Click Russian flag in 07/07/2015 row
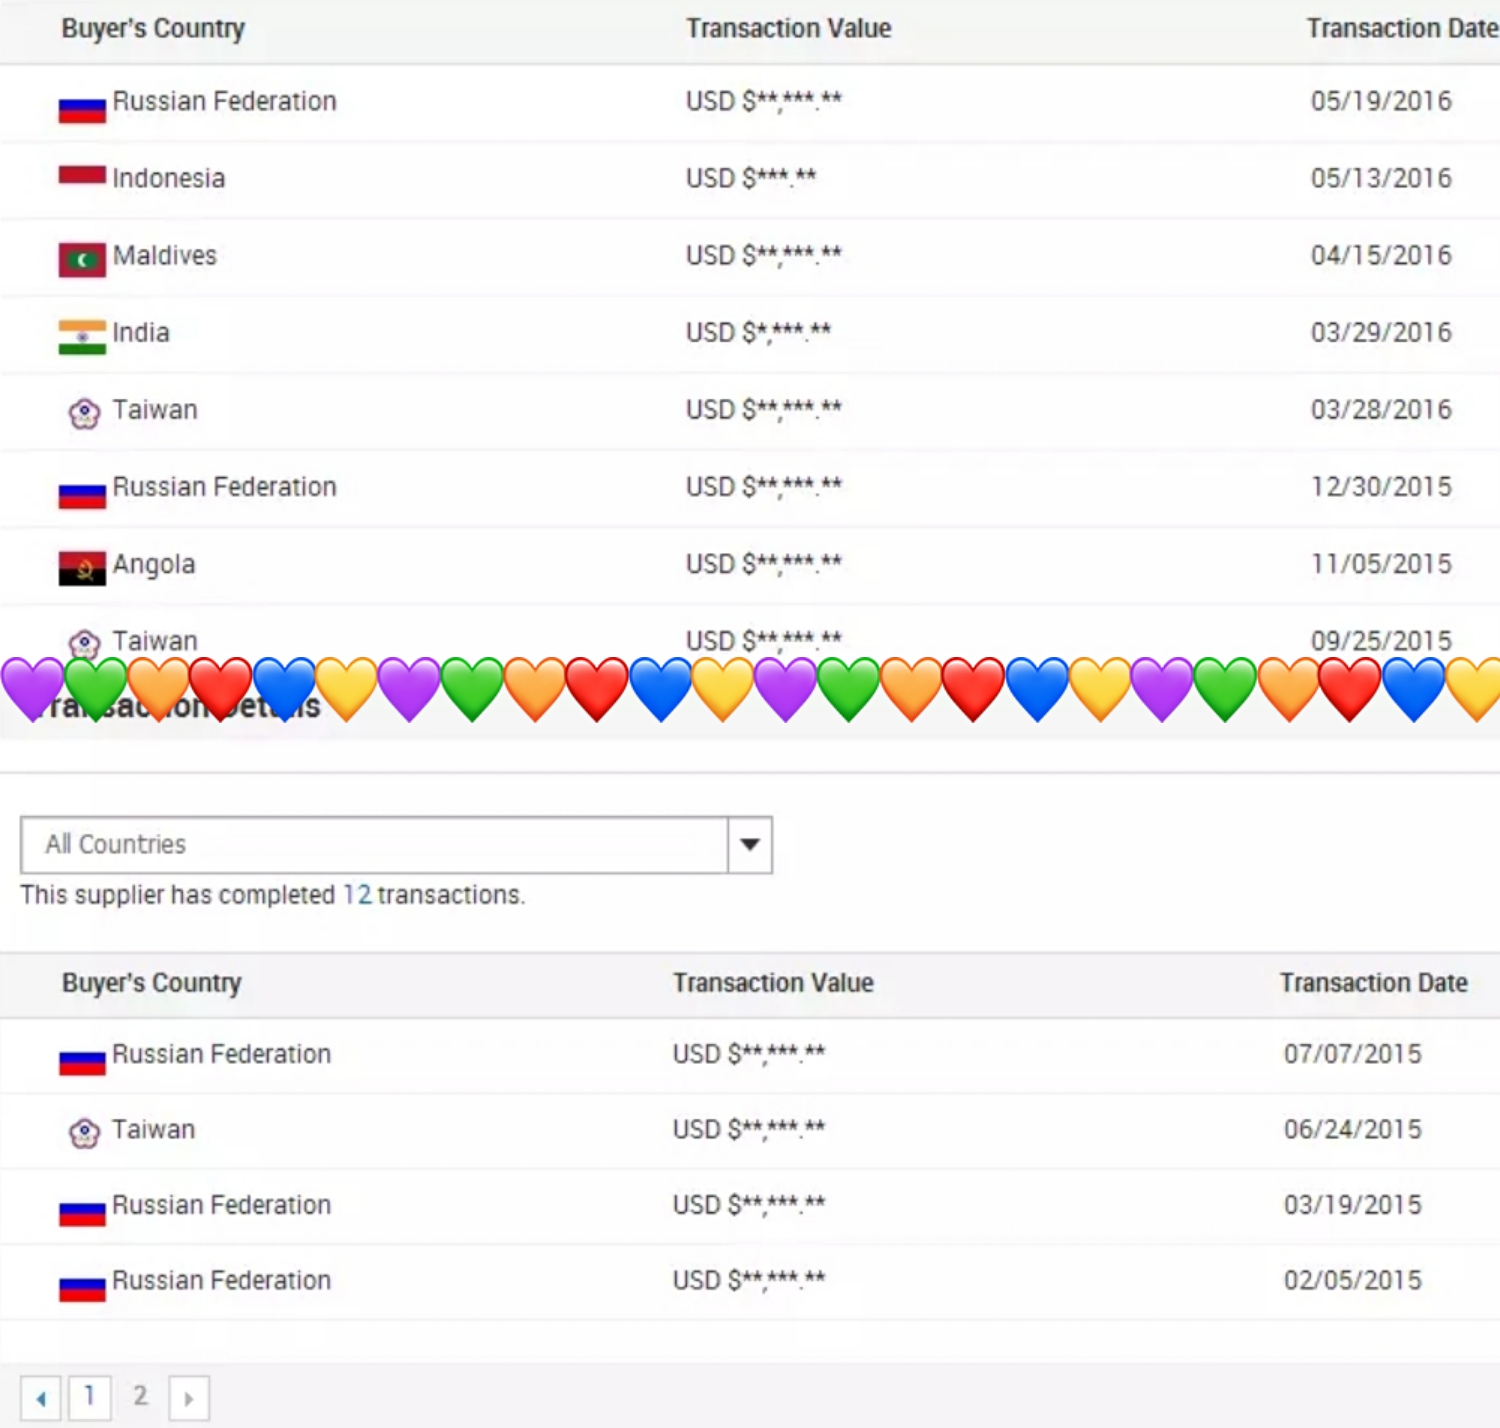 (82, 1061)
